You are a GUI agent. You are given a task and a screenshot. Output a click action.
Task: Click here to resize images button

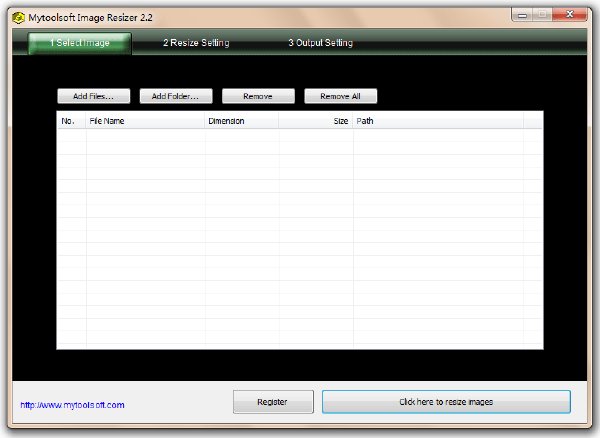point(446,402)
